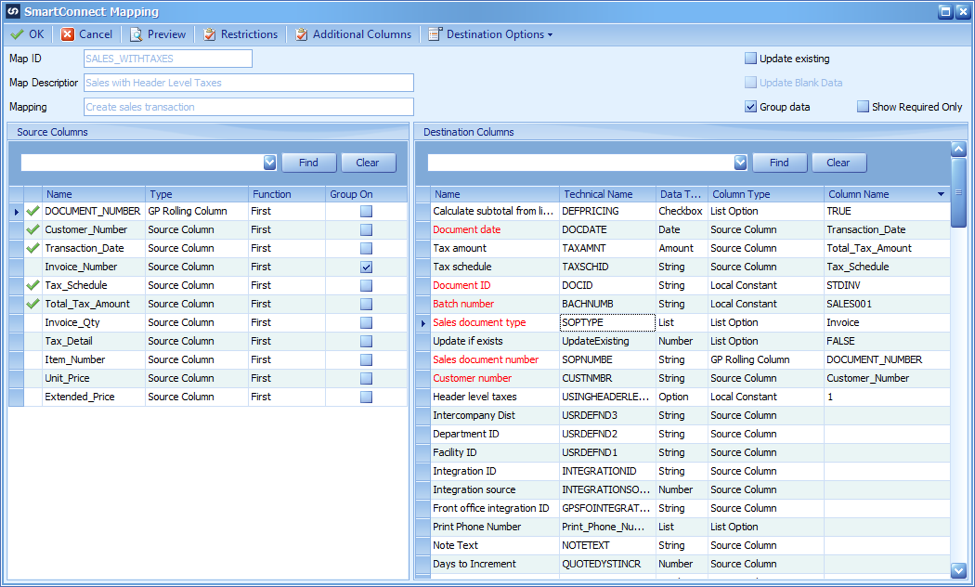This screenshot has height=587, width=975.
Task: Select the Days to Increment destination row
Action: [x=683, y=564]
